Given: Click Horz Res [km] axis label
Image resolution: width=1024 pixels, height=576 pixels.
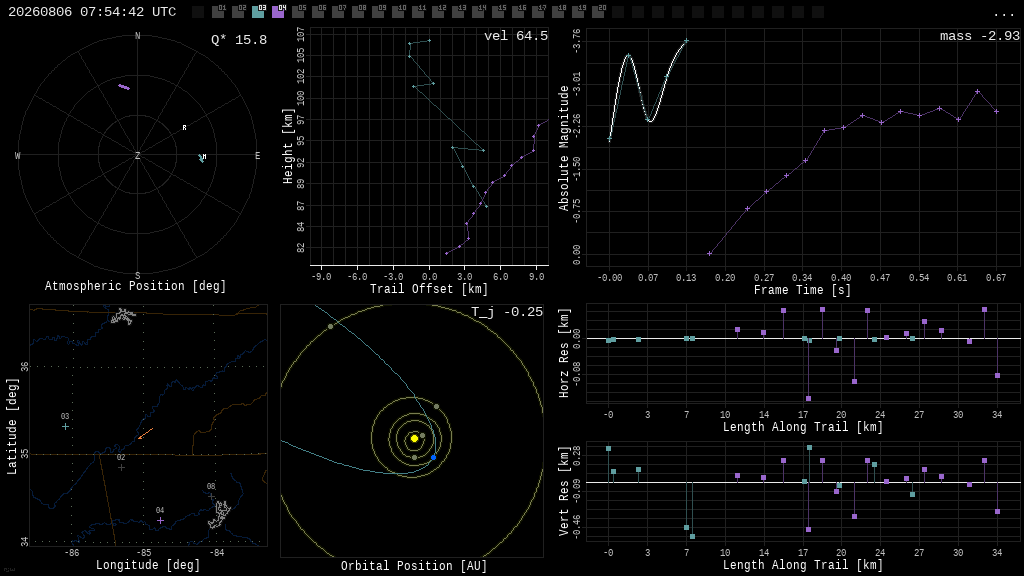Looking at the screenshot, I should [564, 353].
